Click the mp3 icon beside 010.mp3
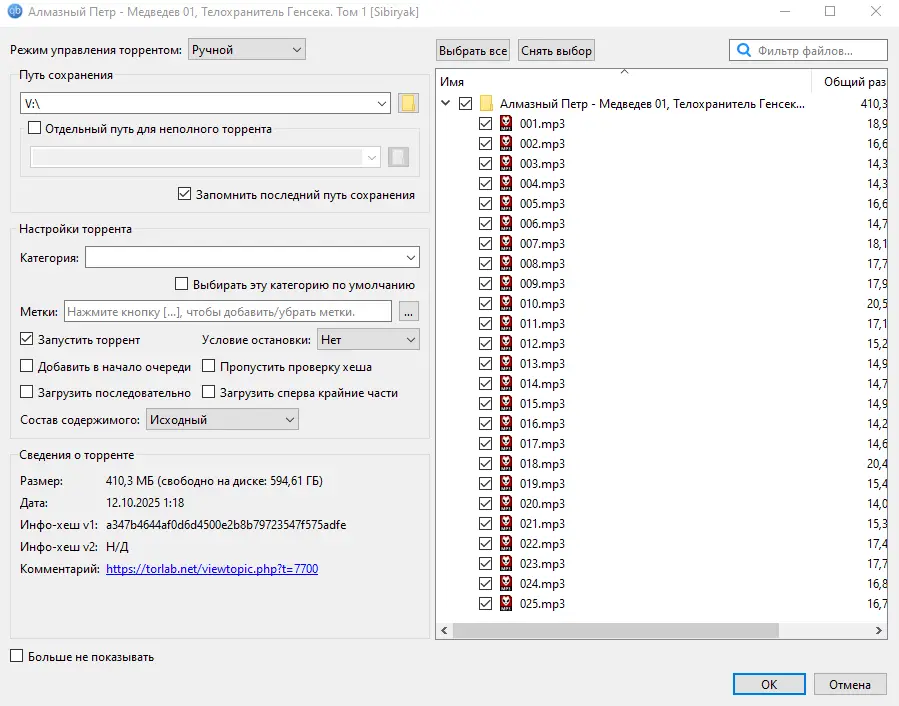Screen dimensions: 899x706 click(507, 304)
